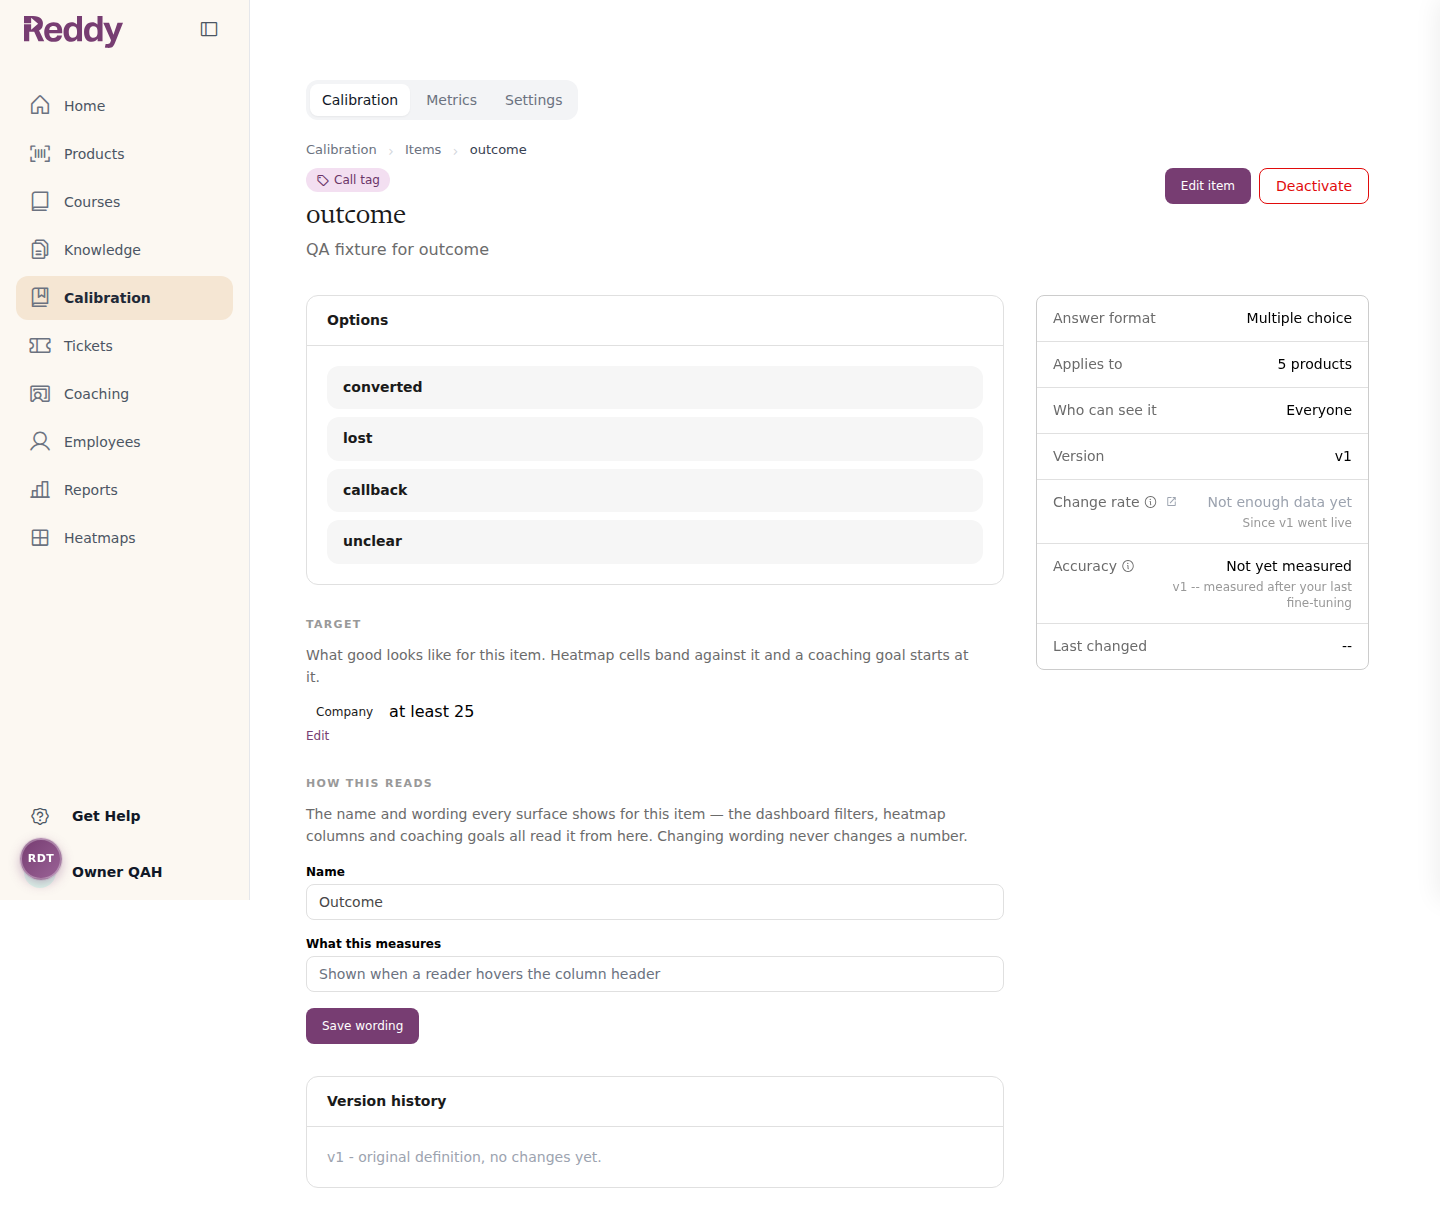Open Knowledge in the sidebar
The width and height of the screenshot is (1440, 1228).
[x=124, y=249]
